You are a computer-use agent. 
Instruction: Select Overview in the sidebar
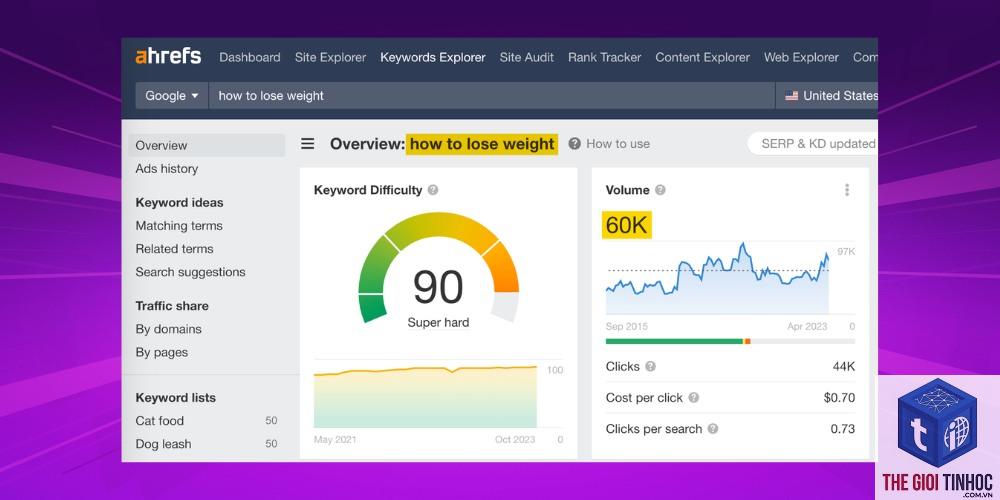(x=207, y=145)
